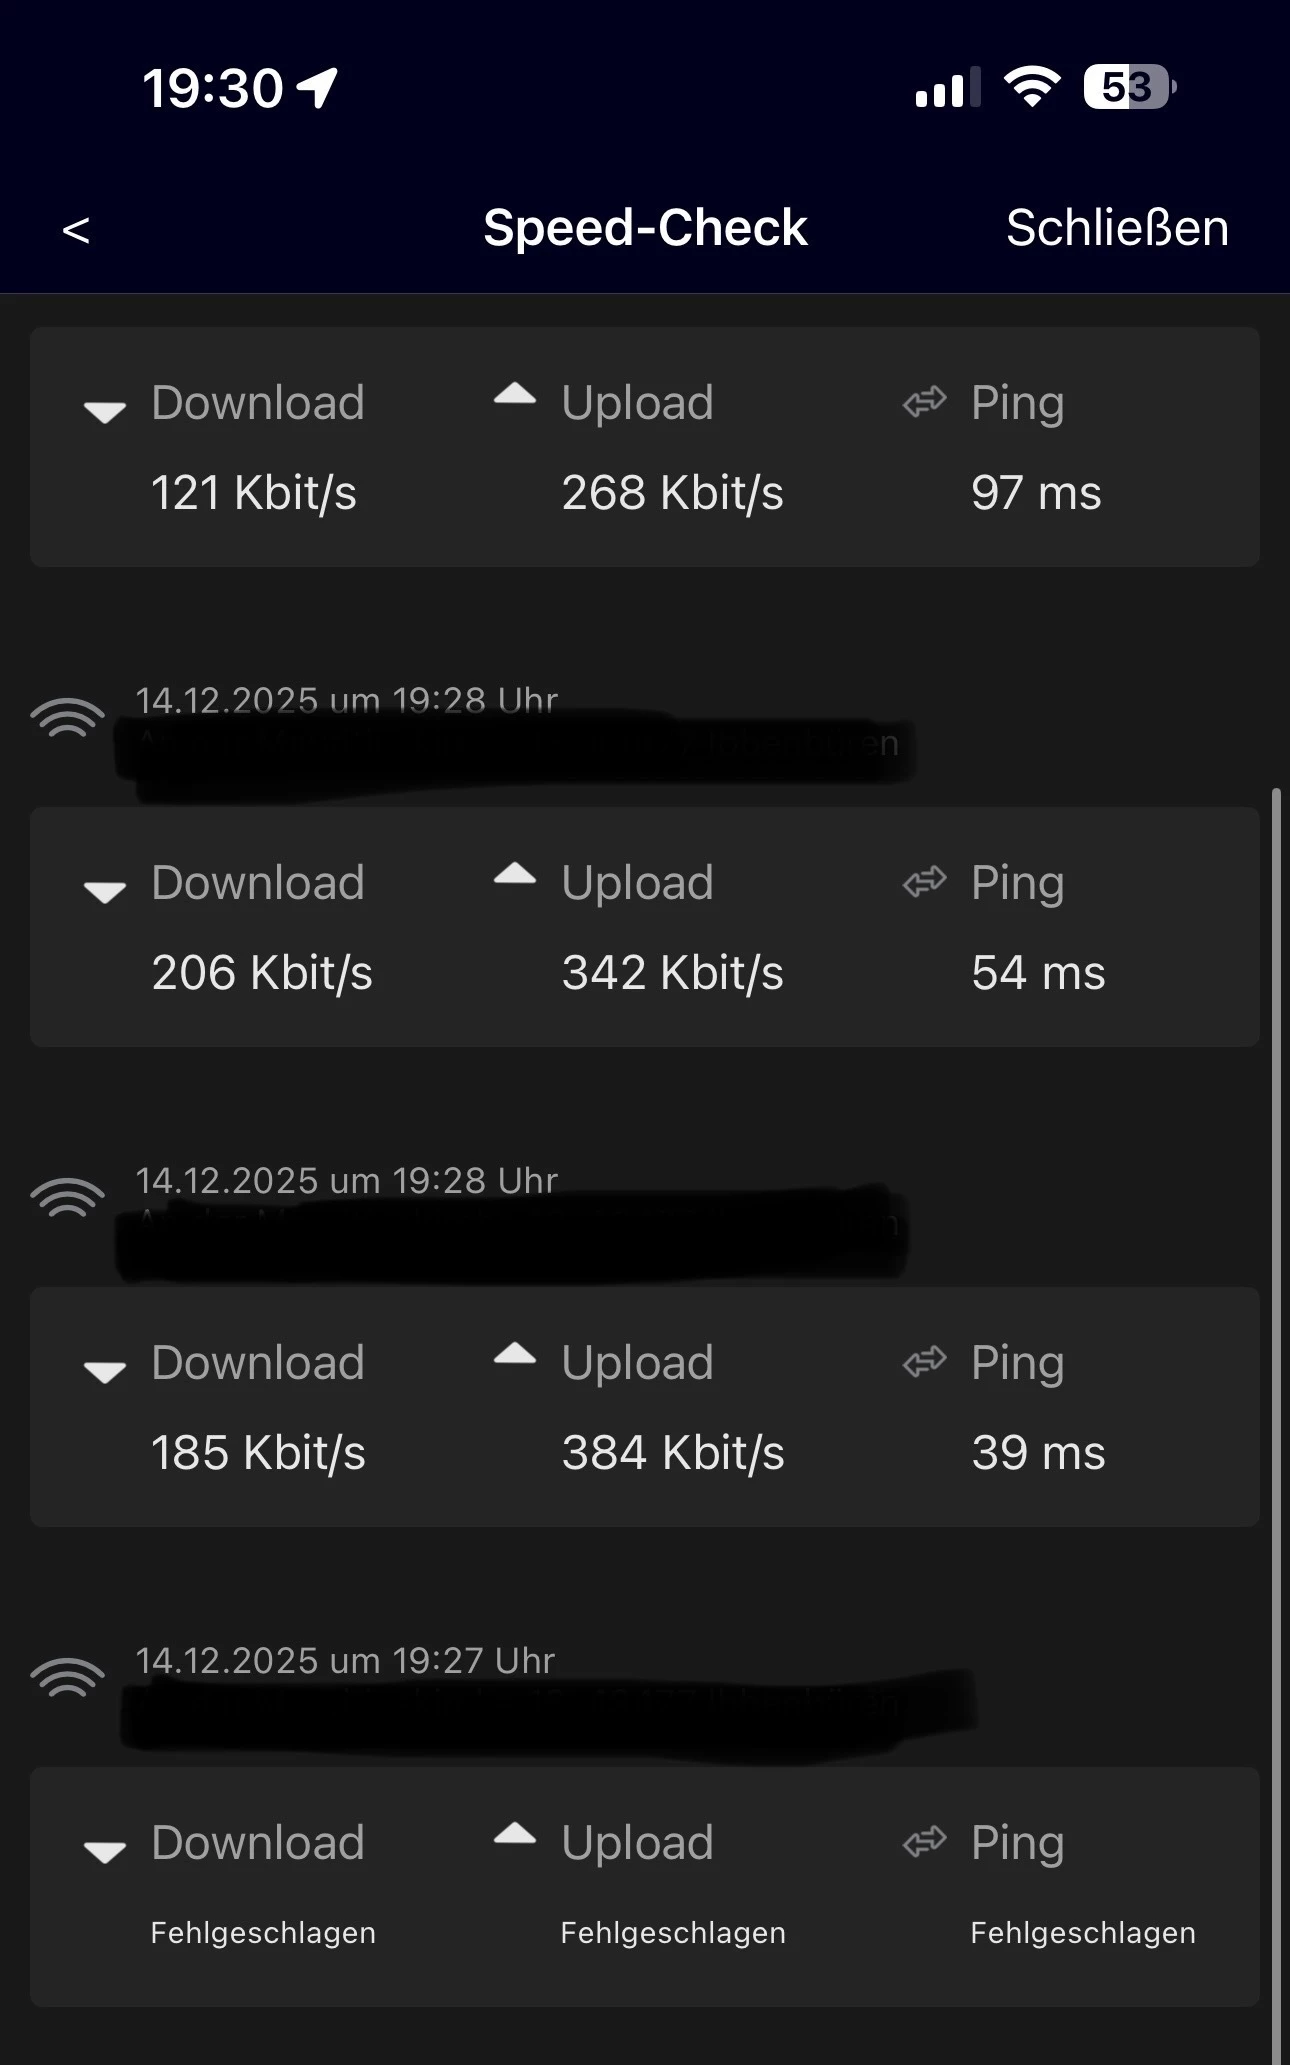Tap the Speed-Check title

click(x=645, y=228)
